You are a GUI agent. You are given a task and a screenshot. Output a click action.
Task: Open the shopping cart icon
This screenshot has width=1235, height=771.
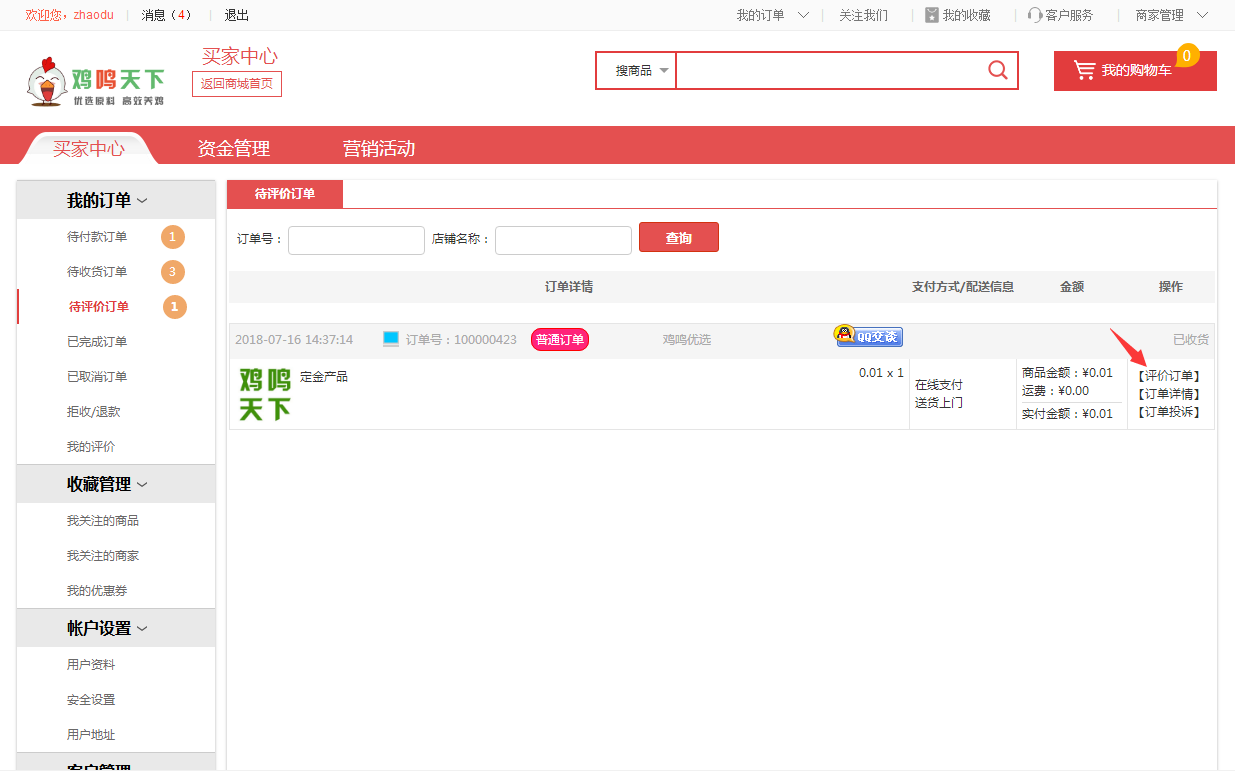pos(1084,70)
